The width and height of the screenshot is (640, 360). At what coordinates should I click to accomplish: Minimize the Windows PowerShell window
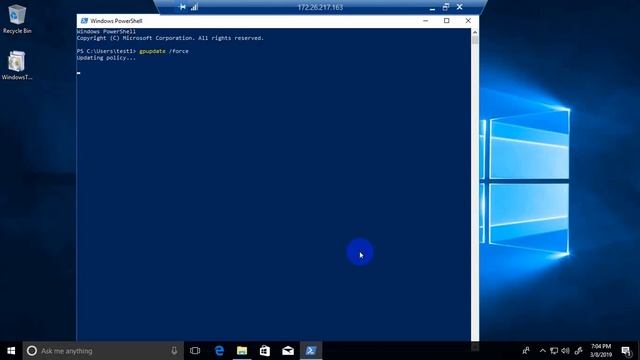coord(426,21)
